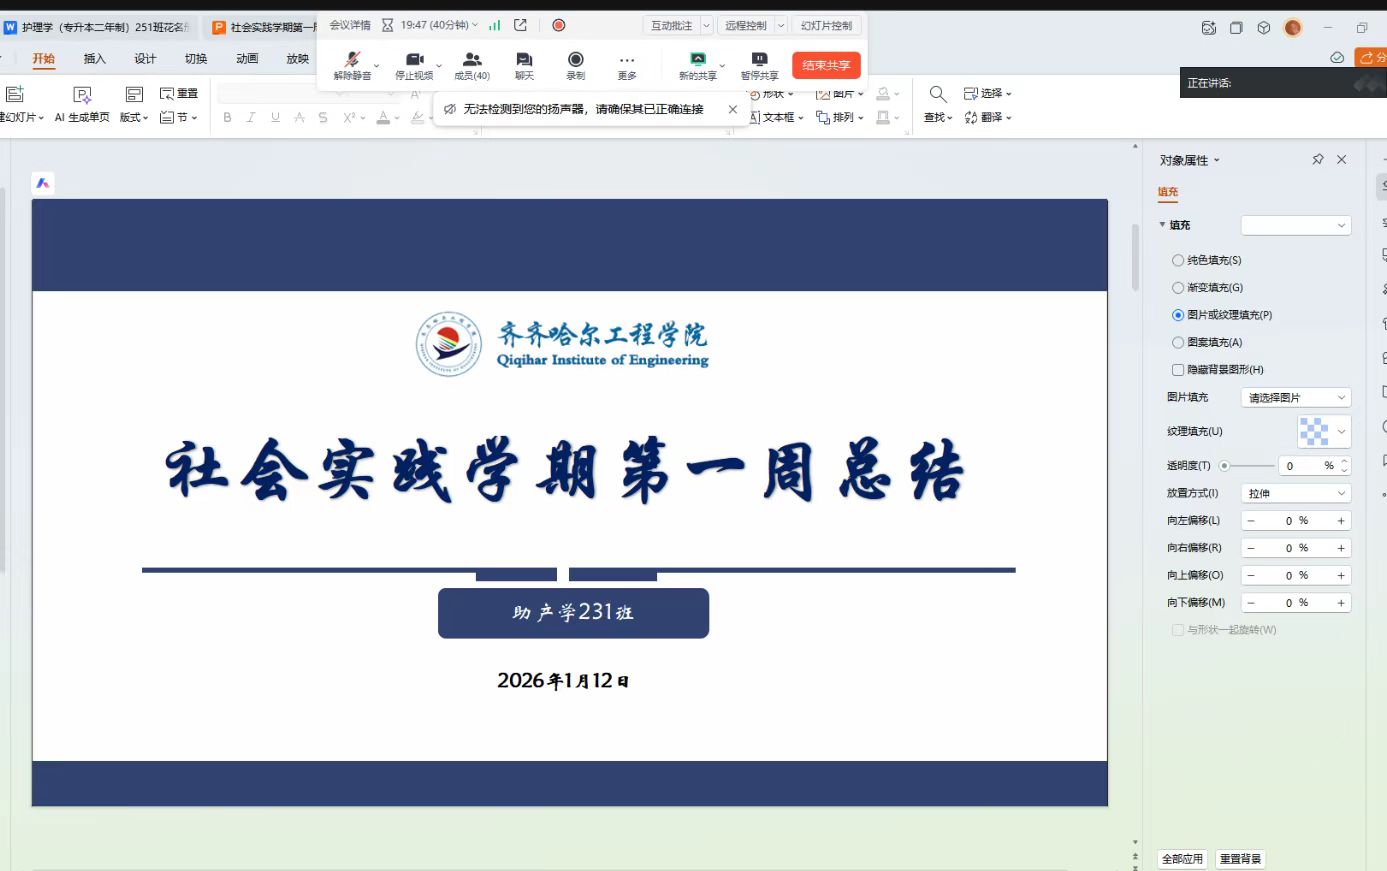Pin the Object Properties panel

click(1317, 160)
